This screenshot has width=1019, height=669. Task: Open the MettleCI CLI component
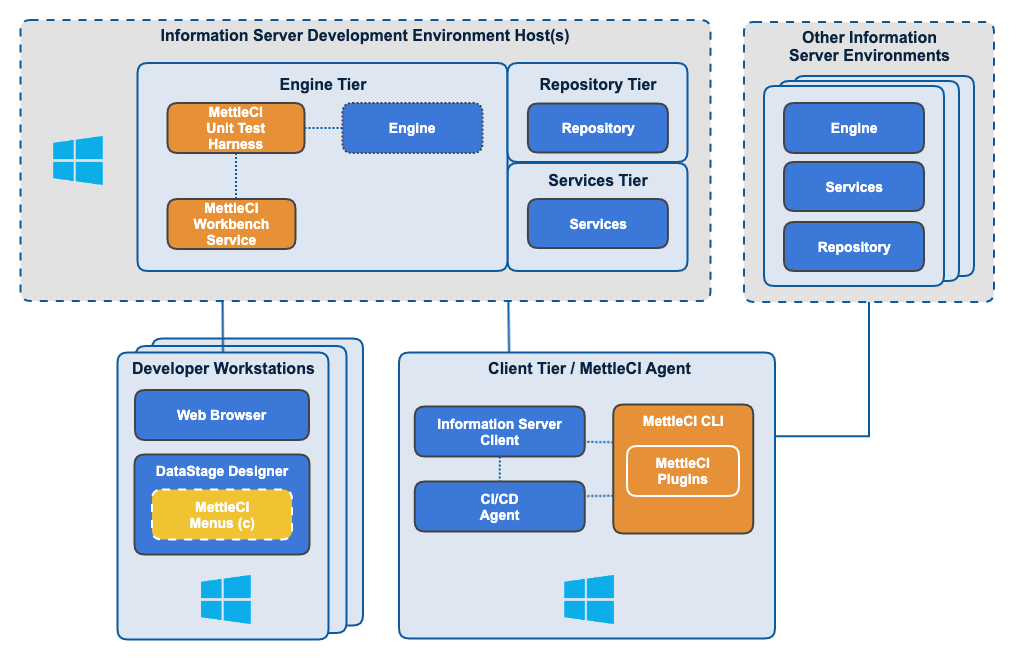pos(683,422)
